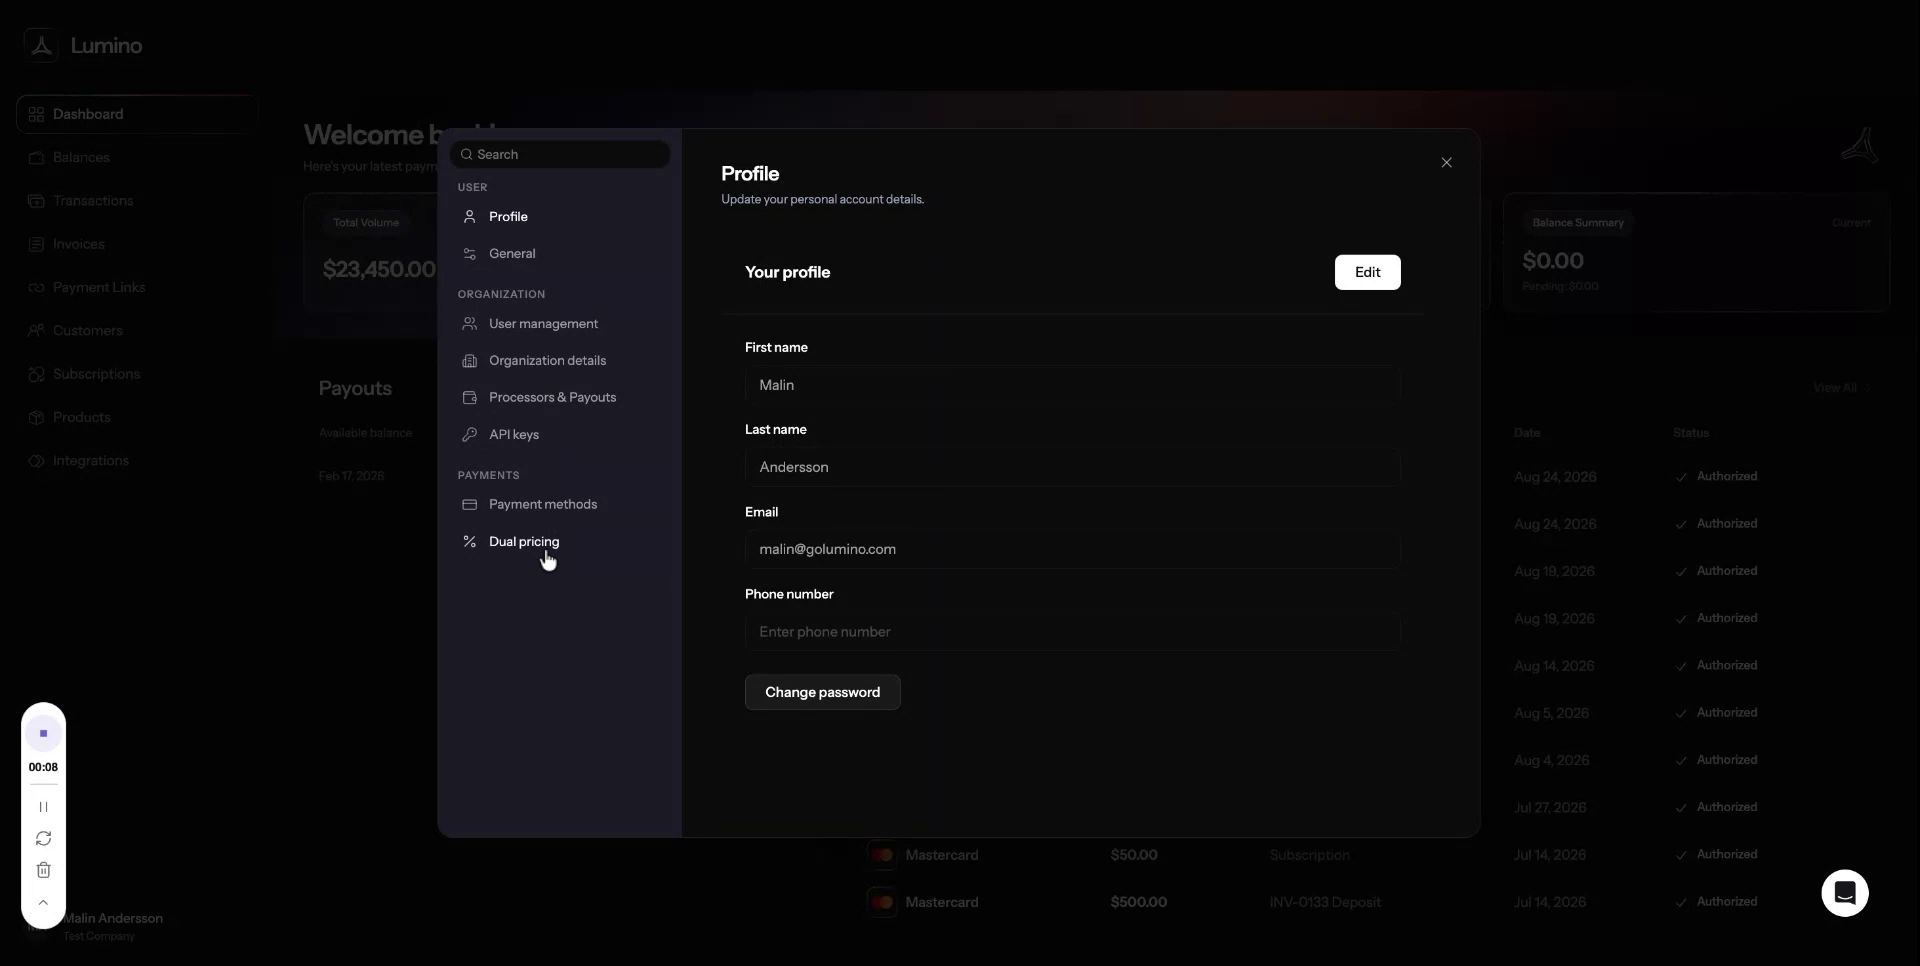Click the organization details building icon
The width and height of the screenshot is (1920, 966).
(469, 361)
